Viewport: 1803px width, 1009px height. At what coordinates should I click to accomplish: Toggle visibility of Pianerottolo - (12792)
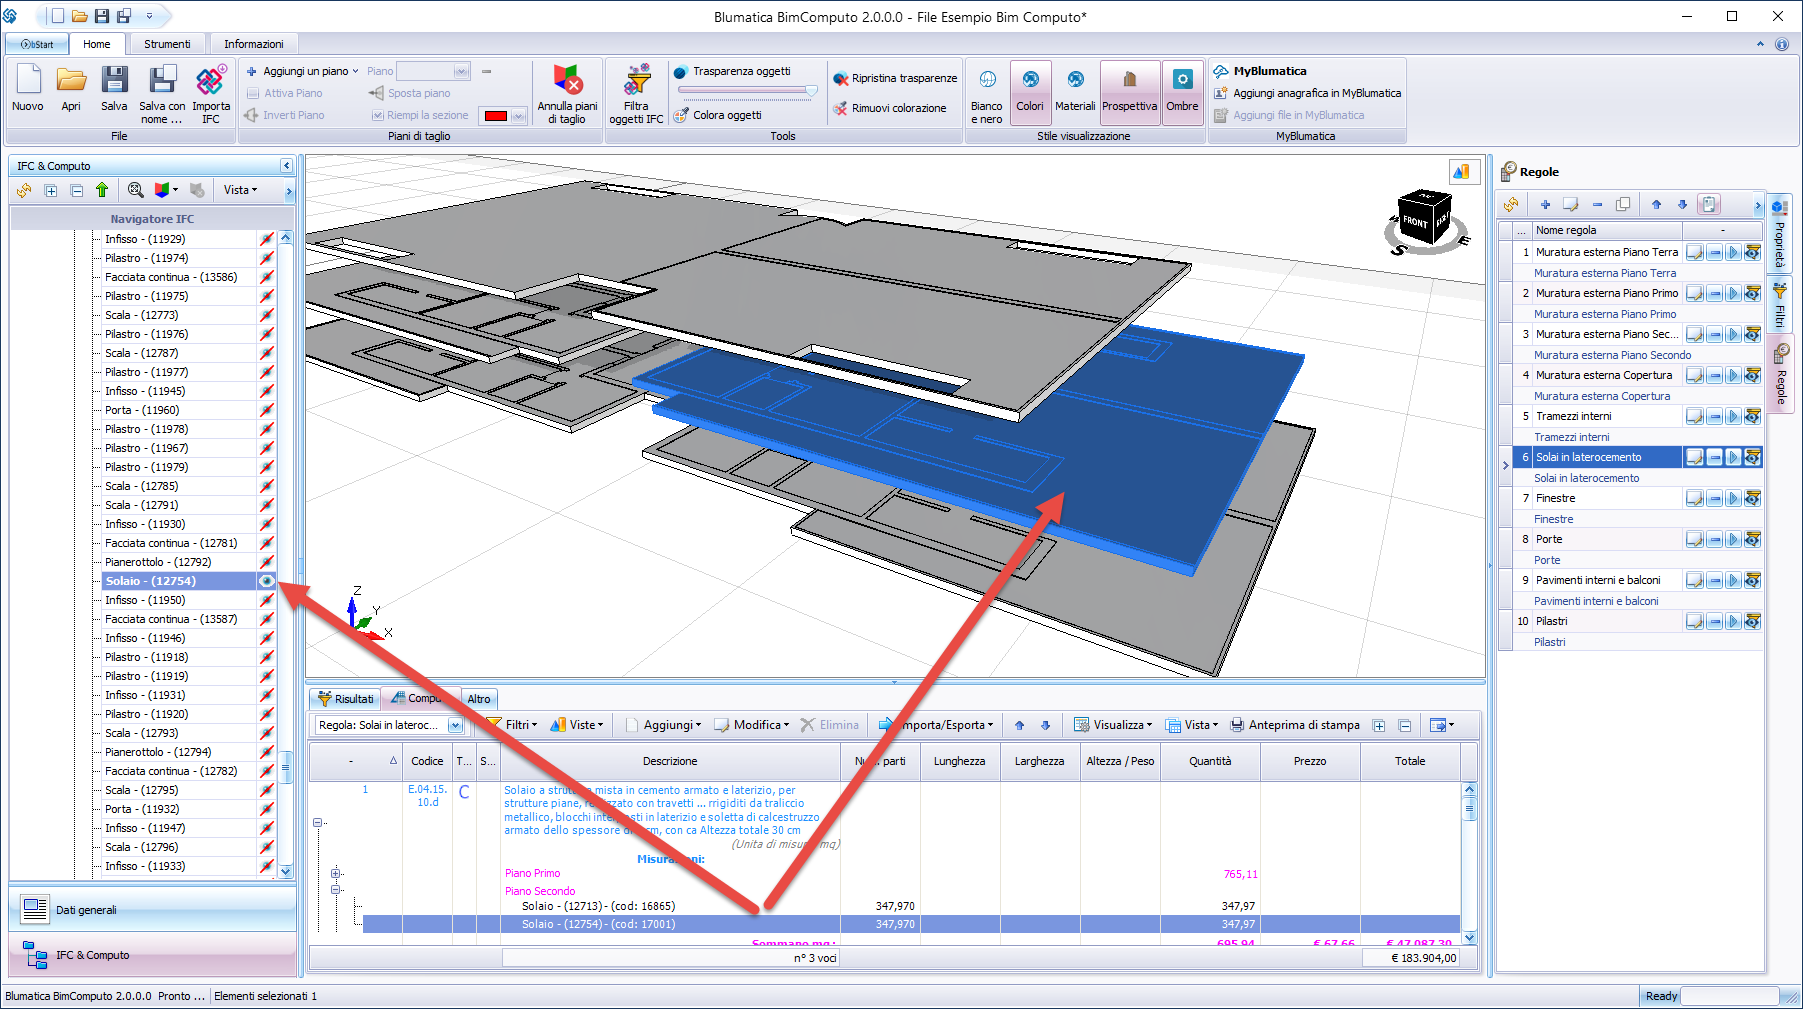(267, 562)
